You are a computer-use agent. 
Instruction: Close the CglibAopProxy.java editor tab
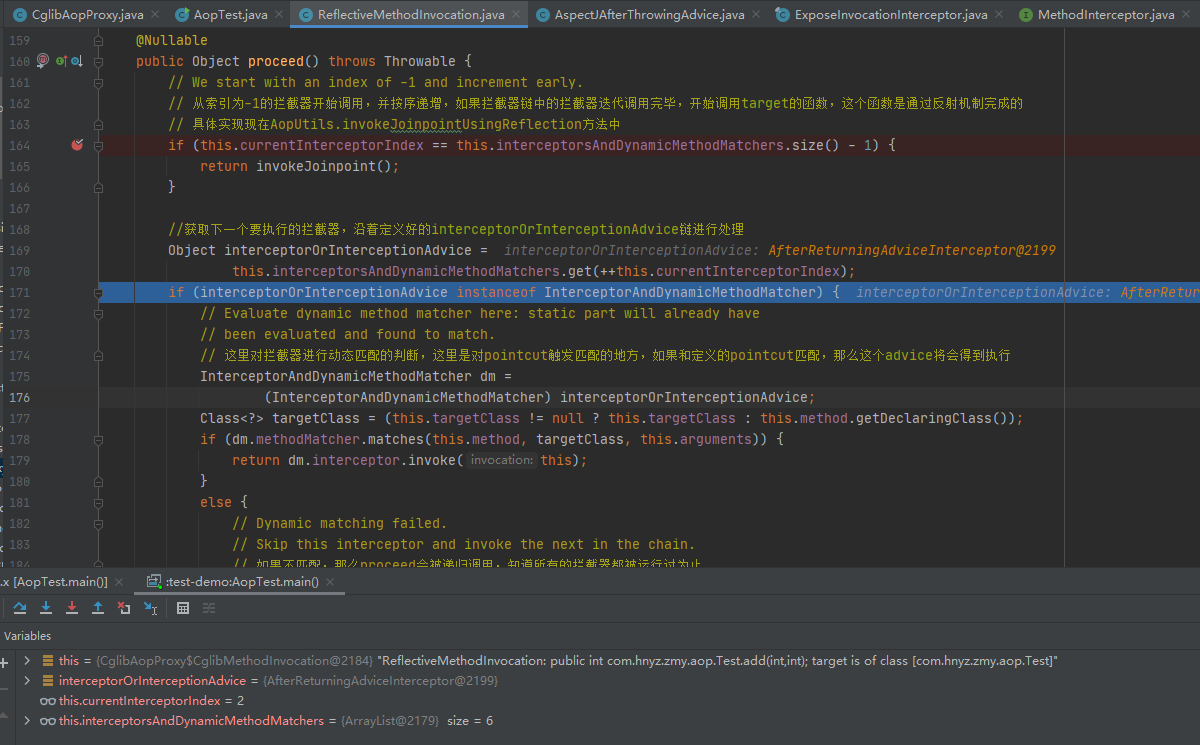[155, 15]
